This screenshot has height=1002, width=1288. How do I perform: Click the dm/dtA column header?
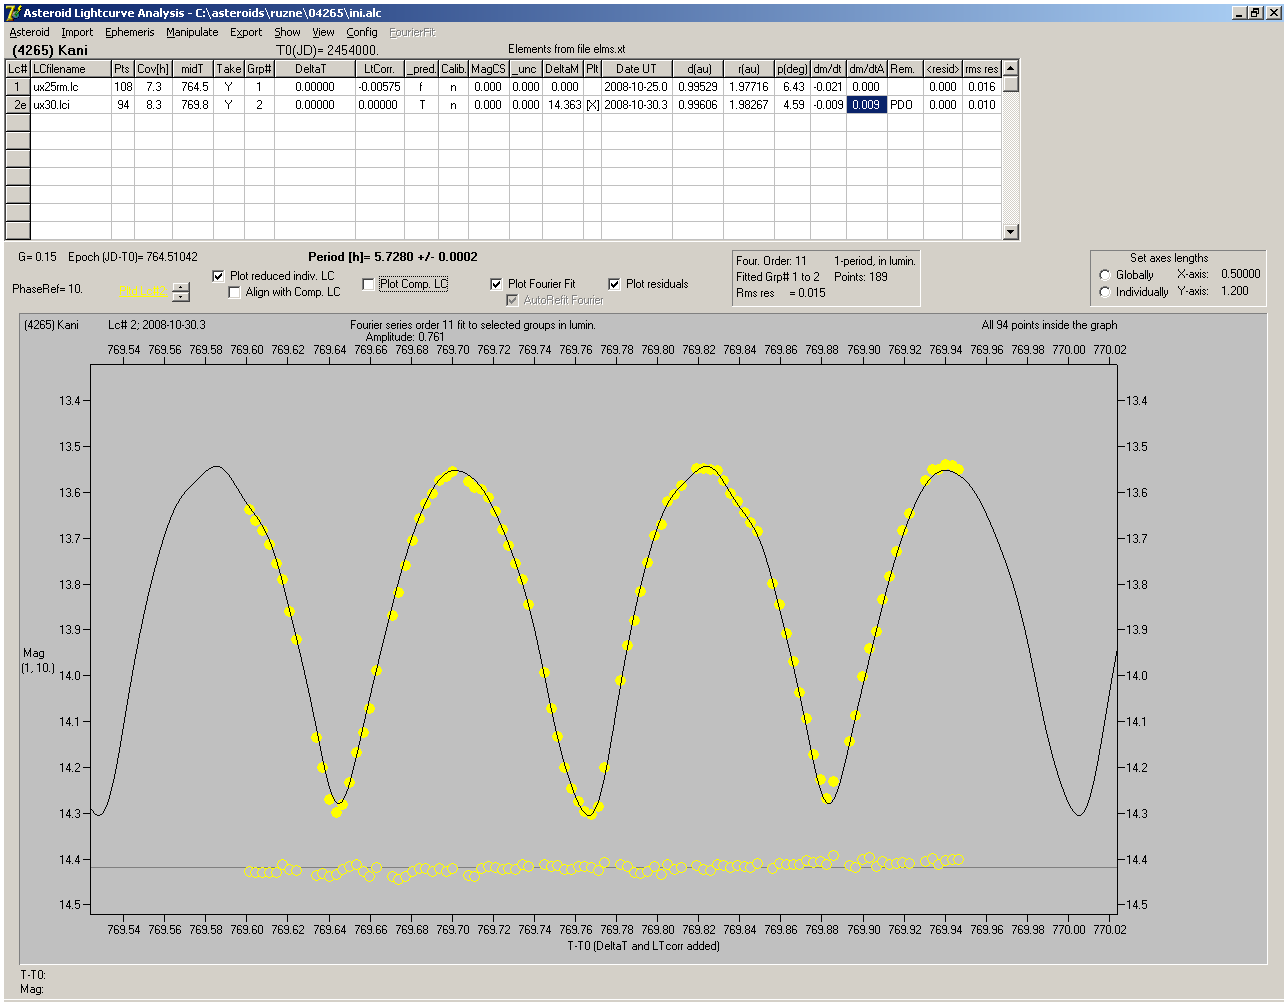866,69
